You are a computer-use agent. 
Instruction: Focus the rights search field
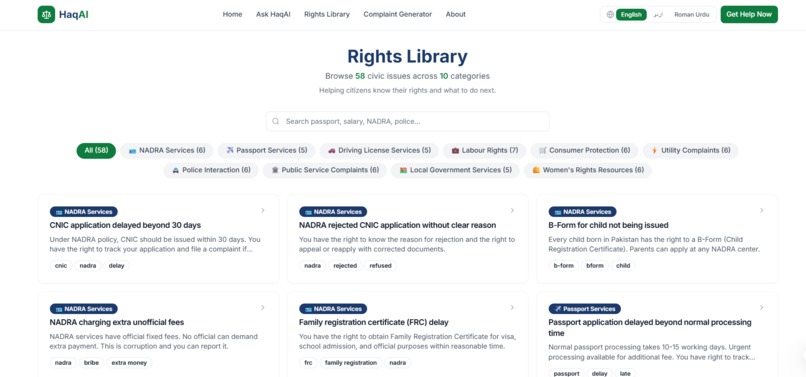[408, 121]
